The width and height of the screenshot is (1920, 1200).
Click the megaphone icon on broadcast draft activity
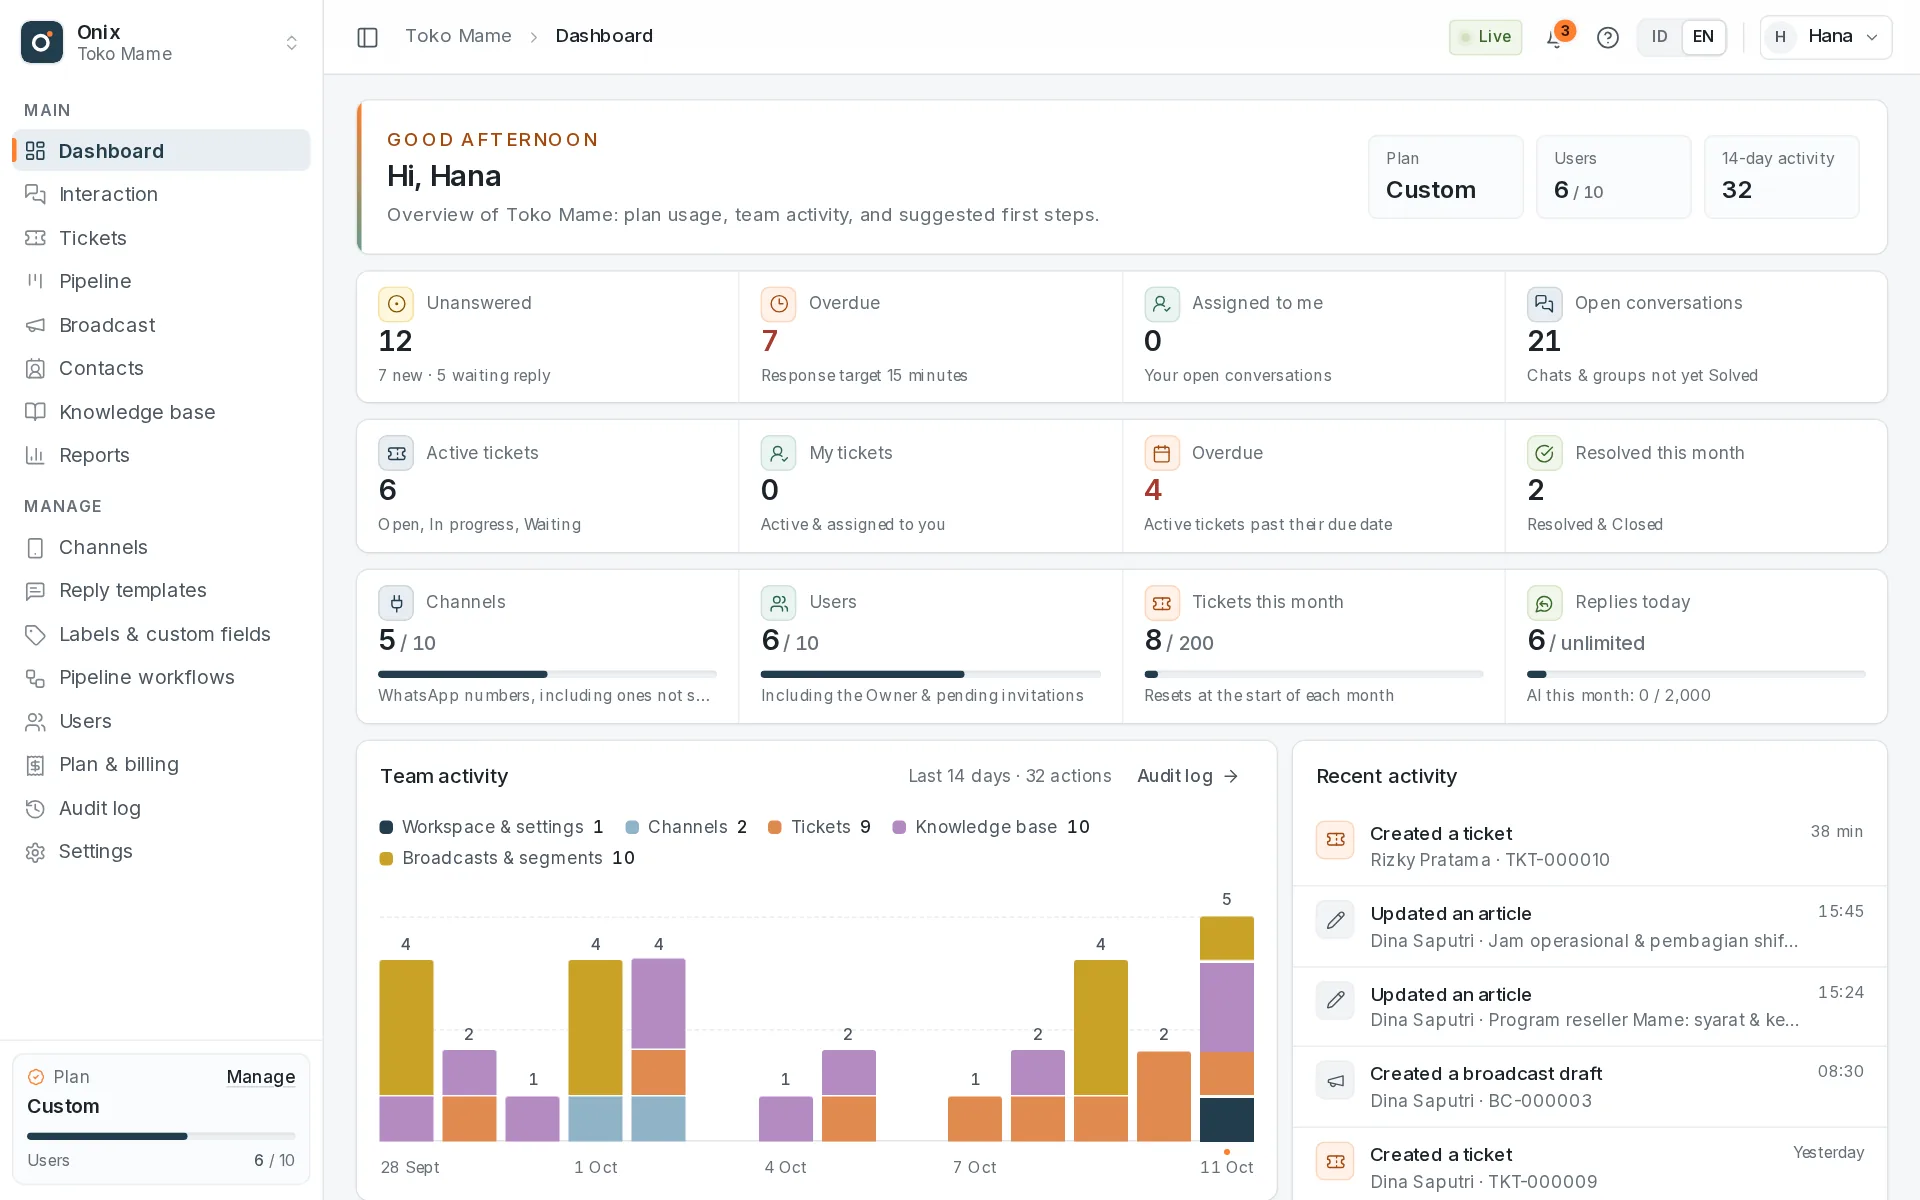(x=1335, y=1080)
